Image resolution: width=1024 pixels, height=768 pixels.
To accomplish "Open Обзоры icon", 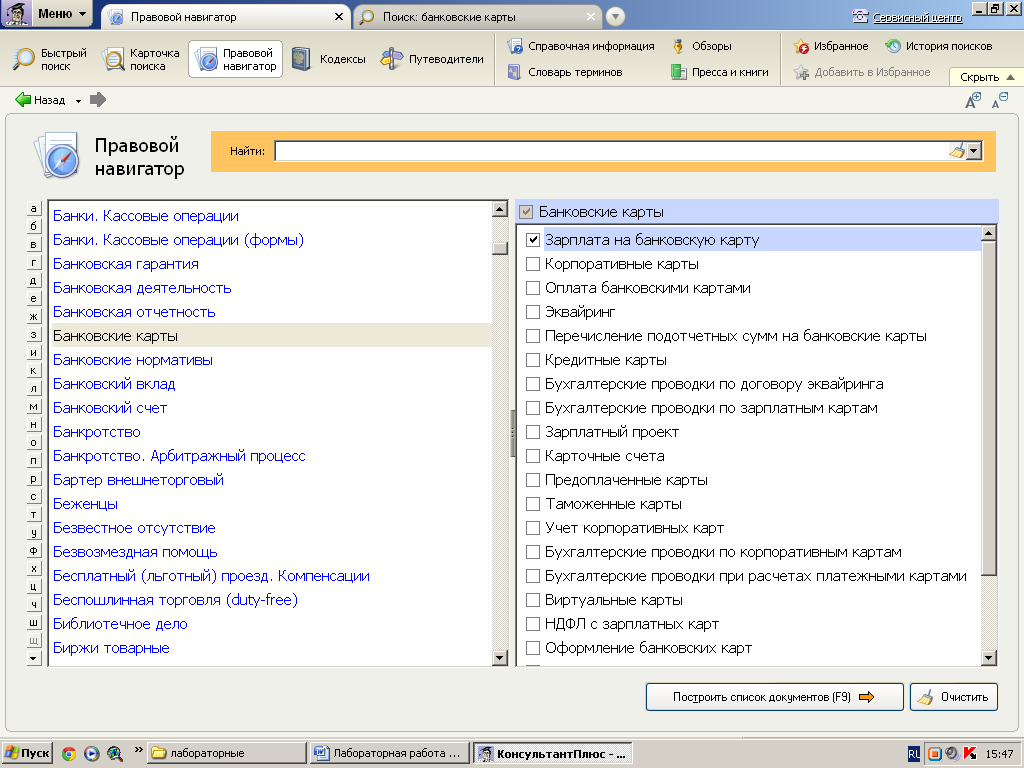I will (x=679, y=46).
